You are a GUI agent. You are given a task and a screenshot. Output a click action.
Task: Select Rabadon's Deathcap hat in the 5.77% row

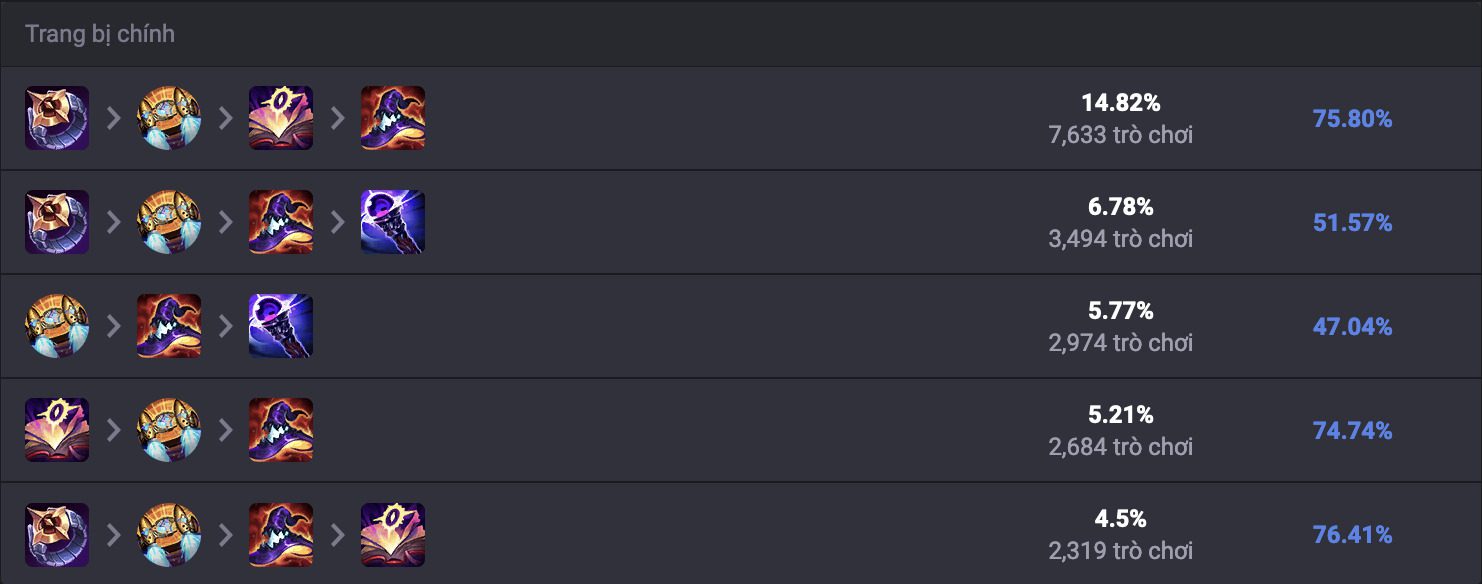169,326
